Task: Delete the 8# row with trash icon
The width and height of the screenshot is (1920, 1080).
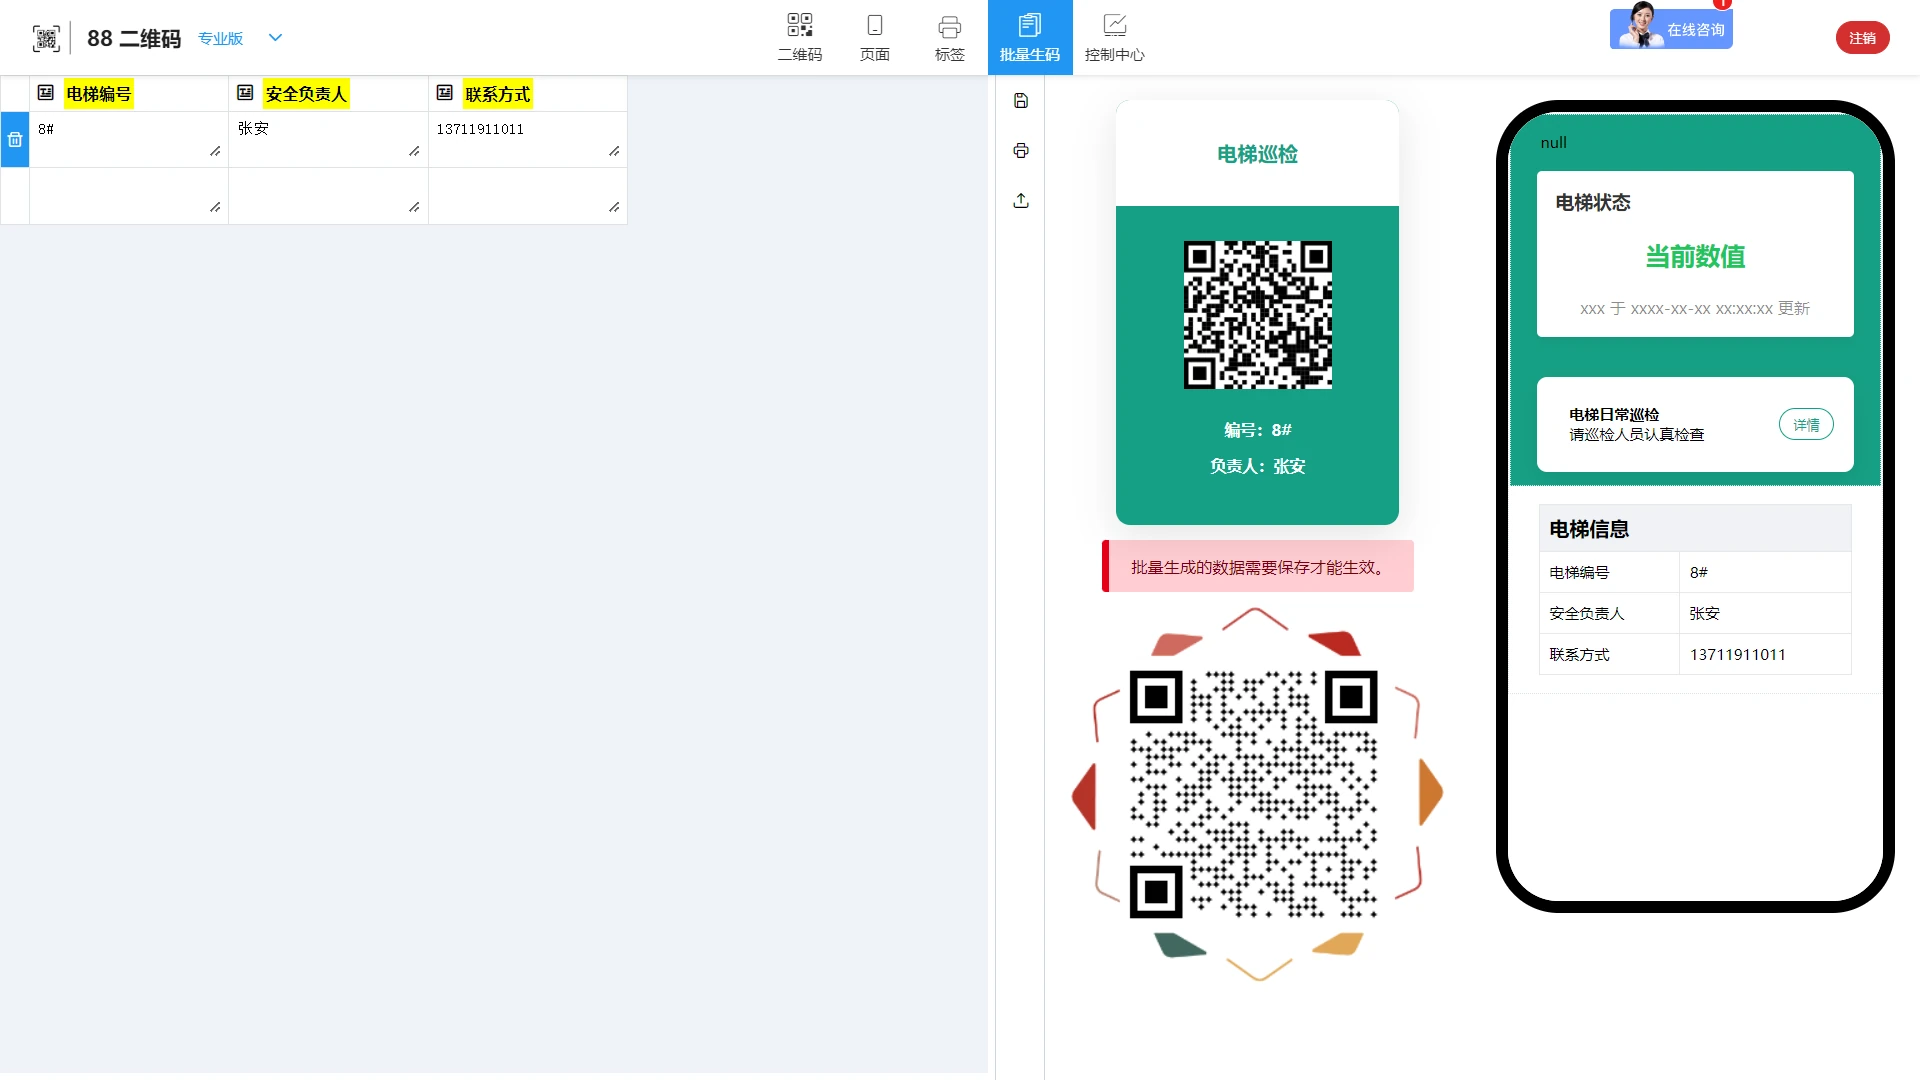Action: coord(15,140)
